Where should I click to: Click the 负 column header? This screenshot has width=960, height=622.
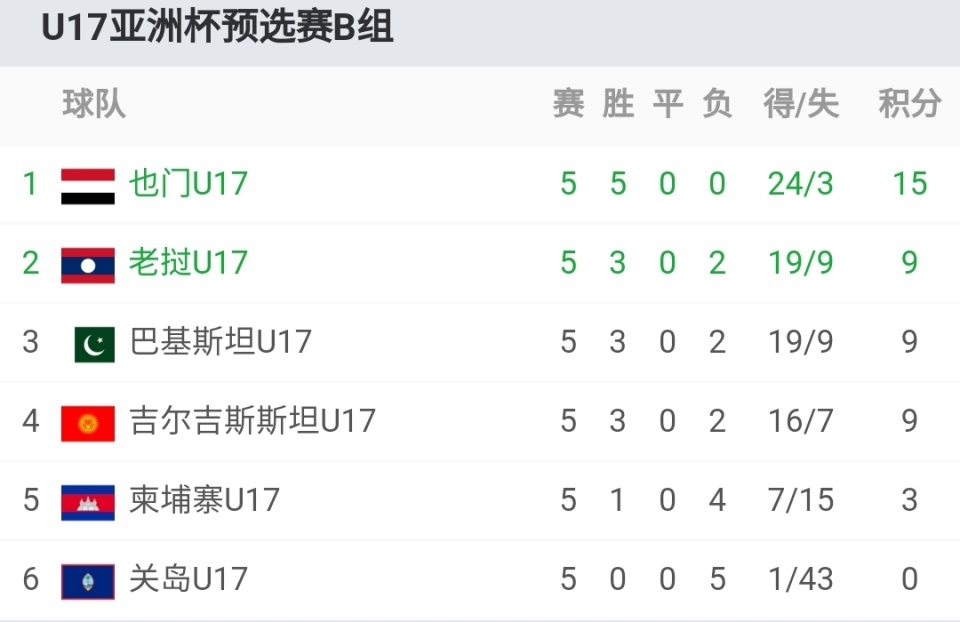[x=716, y=103]
